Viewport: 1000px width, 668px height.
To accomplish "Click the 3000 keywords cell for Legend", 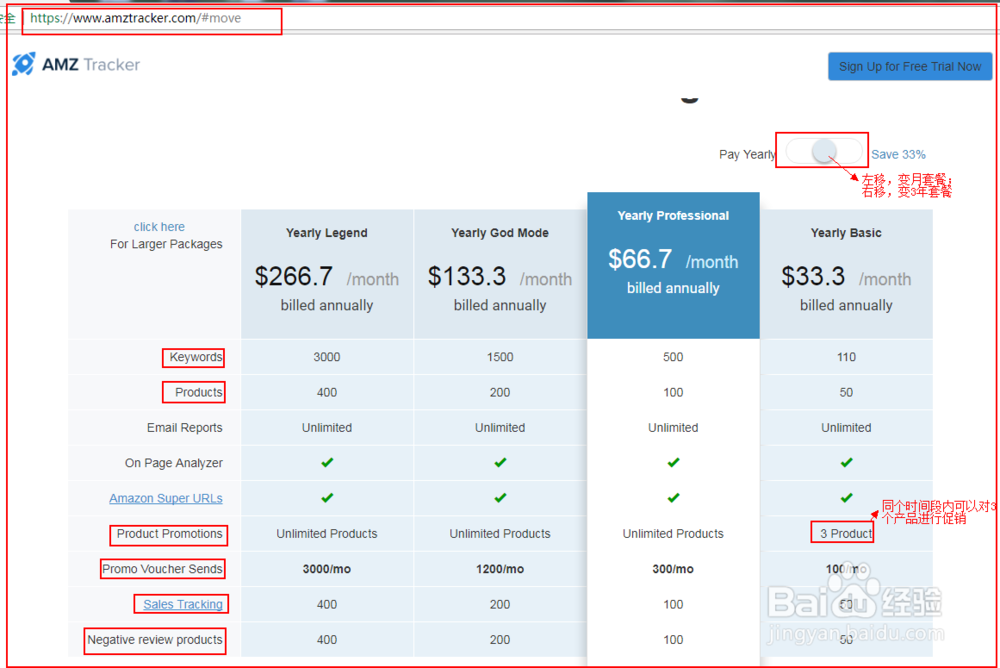I will (x=327, y=357).
